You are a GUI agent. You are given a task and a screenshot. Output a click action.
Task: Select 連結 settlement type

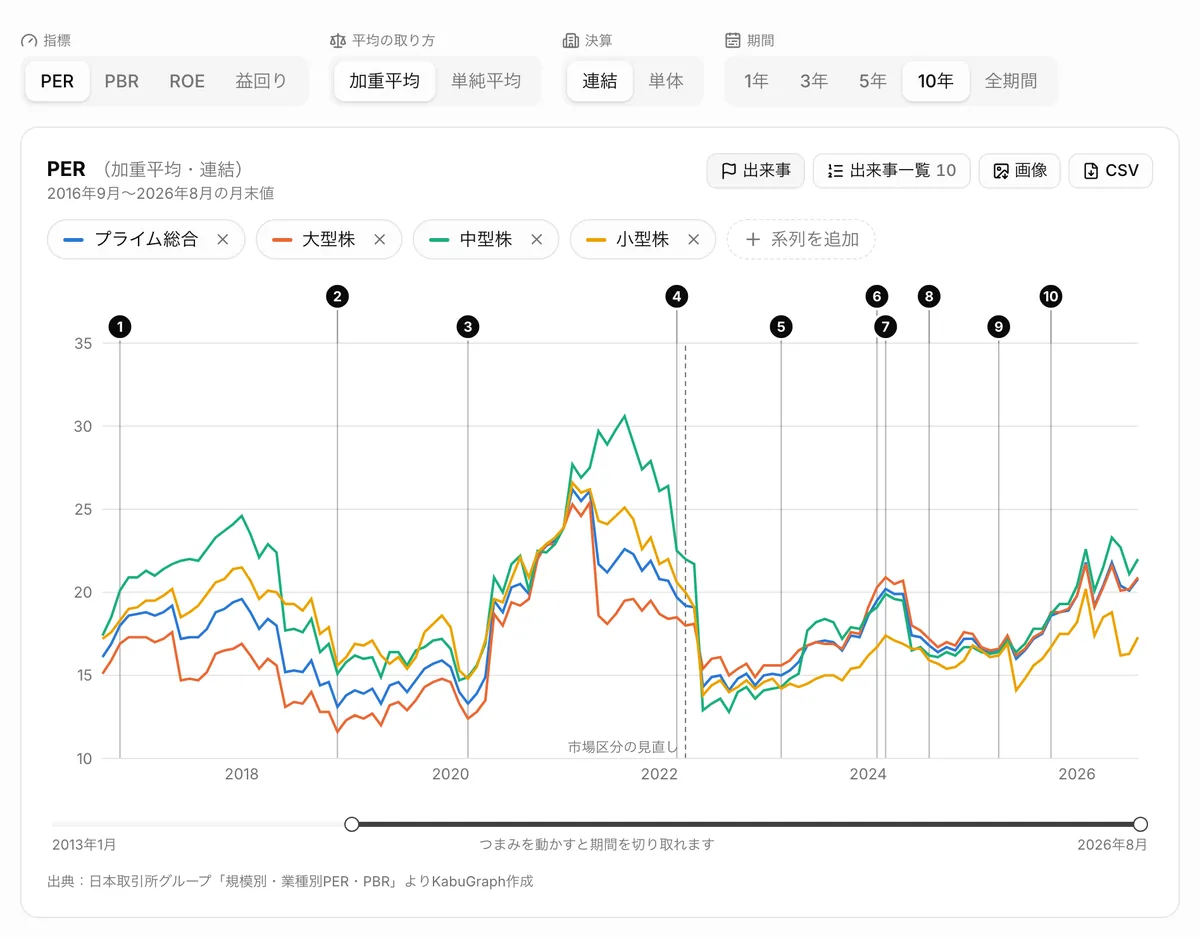tap(600, 81)
